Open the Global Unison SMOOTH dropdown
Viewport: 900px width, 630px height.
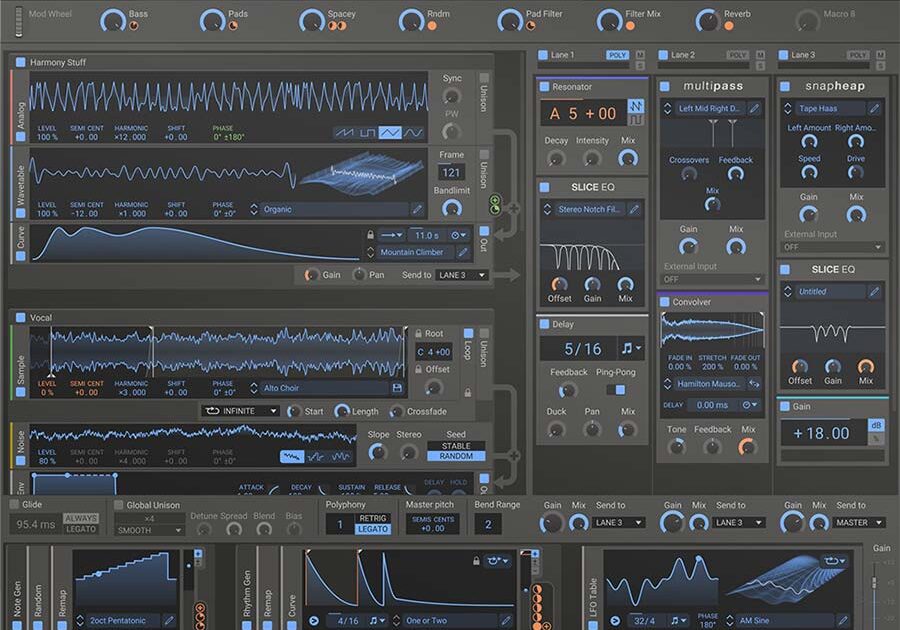pyautogui.click(x=149, y=530)
